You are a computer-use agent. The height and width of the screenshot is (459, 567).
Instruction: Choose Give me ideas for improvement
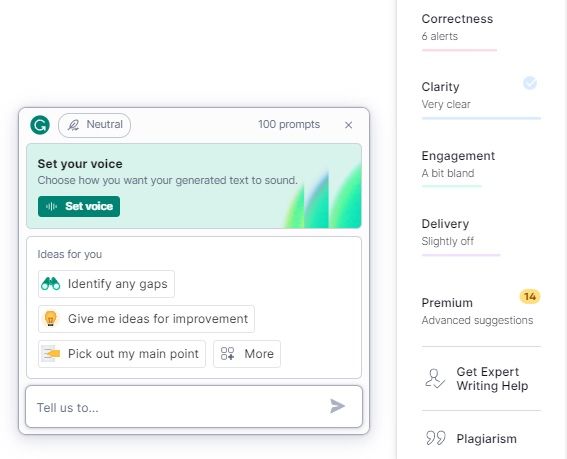click(x=146, y=319)
